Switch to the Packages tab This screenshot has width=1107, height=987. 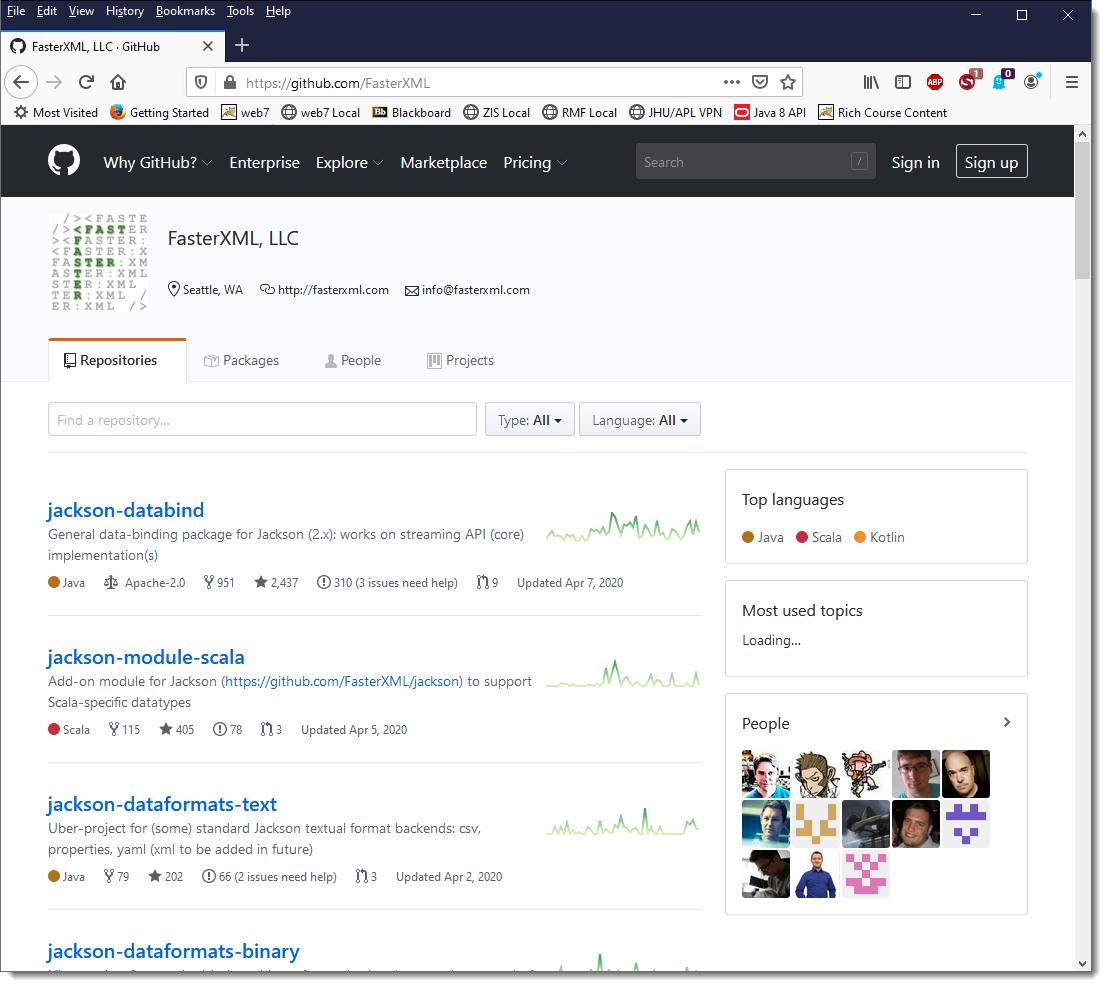click(242, 361)
